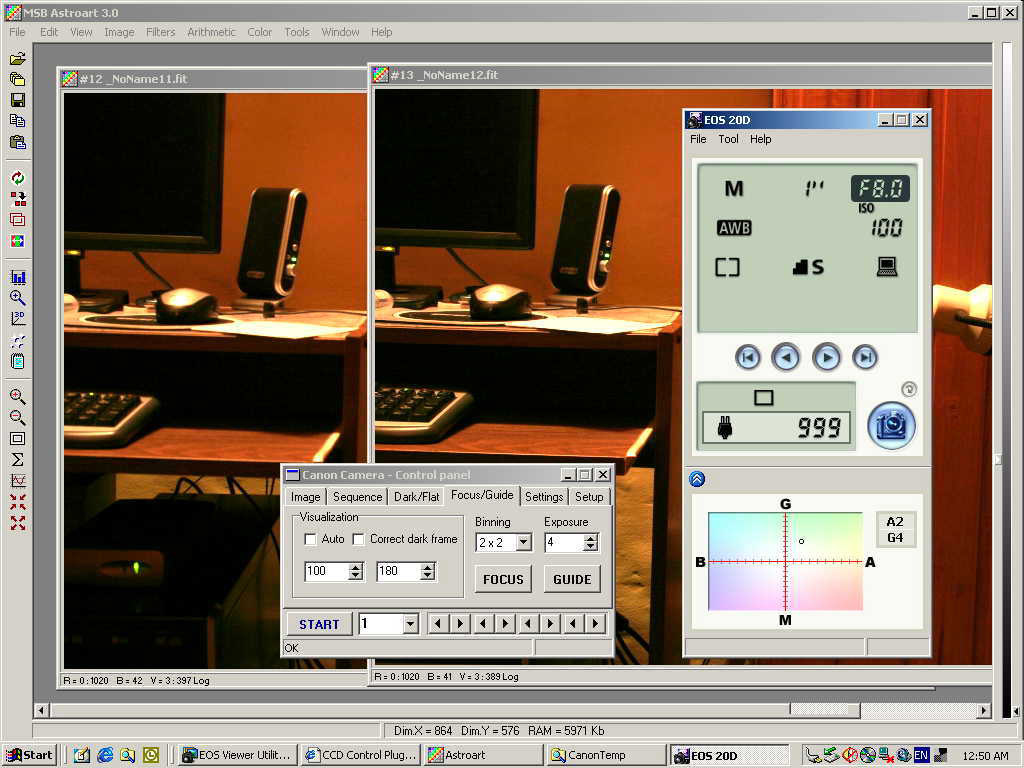1024x768 pixels.
Task: Click the M shooting mode indicator
Action: coord(734,189)
